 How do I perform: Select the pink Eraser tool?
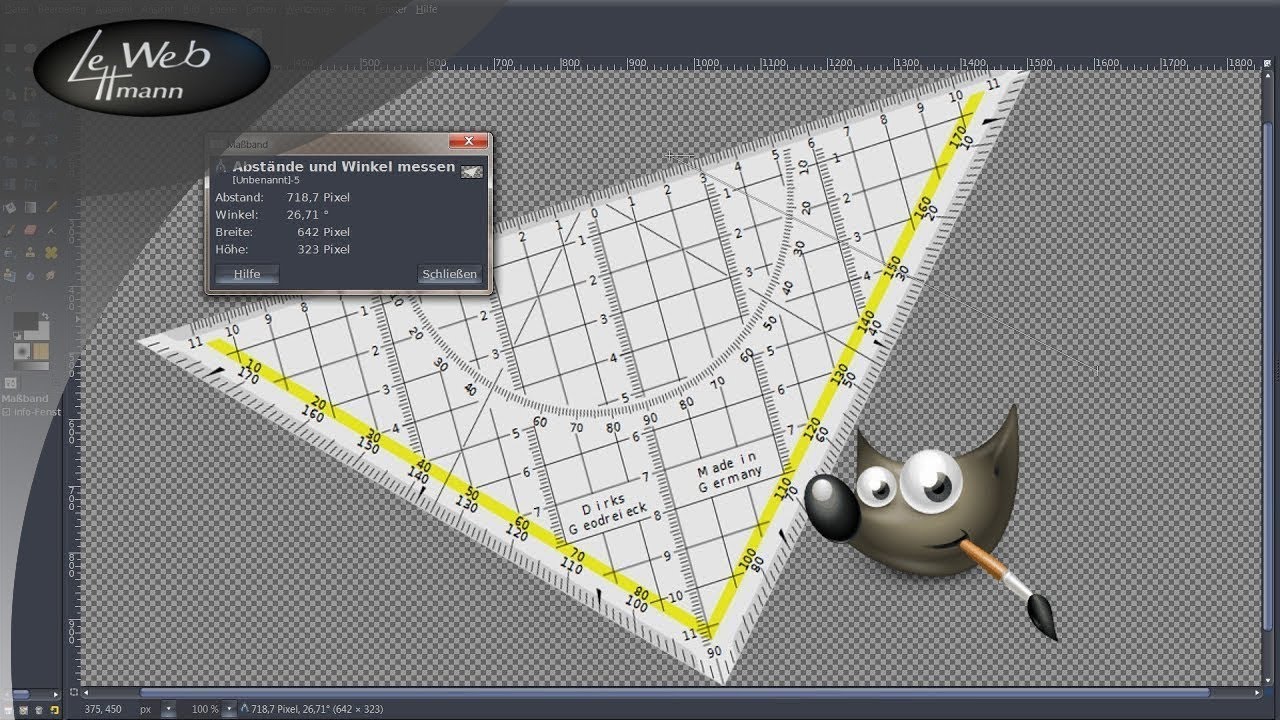[31, 229]
